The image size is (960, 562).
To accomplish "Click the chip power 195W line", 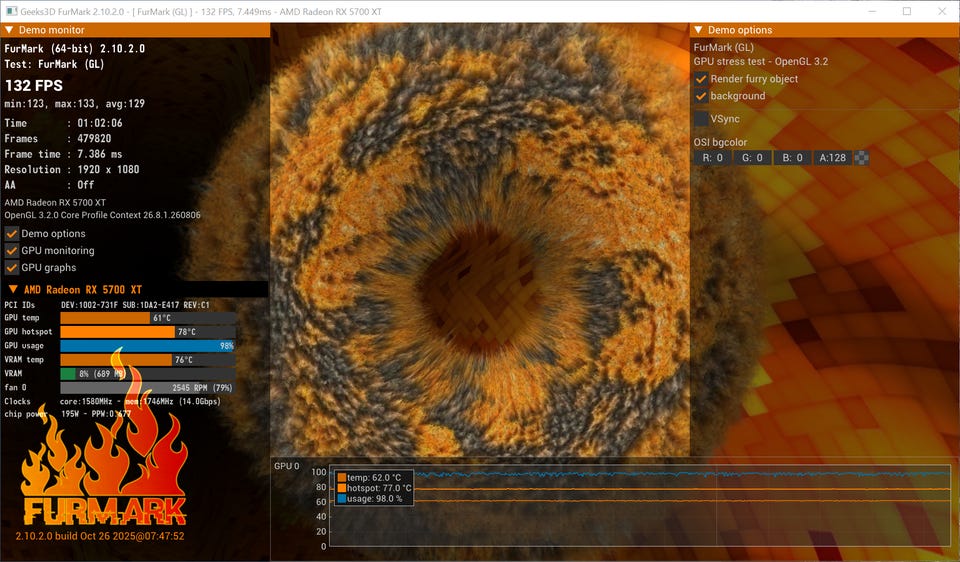I will [x=67, y=414].
